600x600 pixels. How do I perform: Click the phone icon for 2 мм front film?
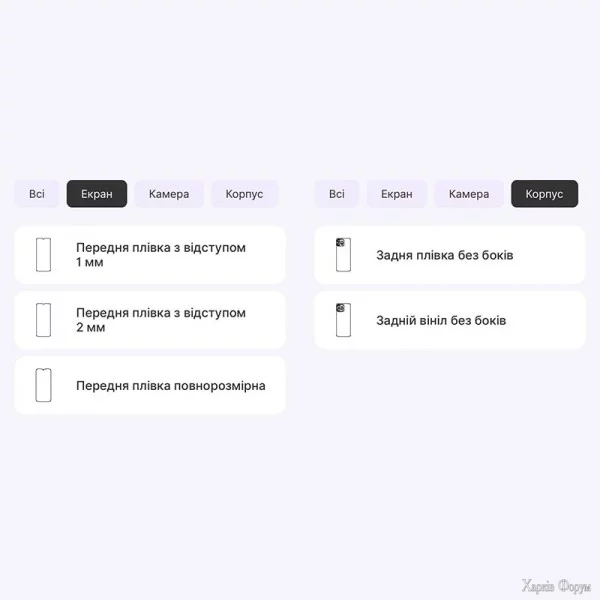tap(43, 320)
